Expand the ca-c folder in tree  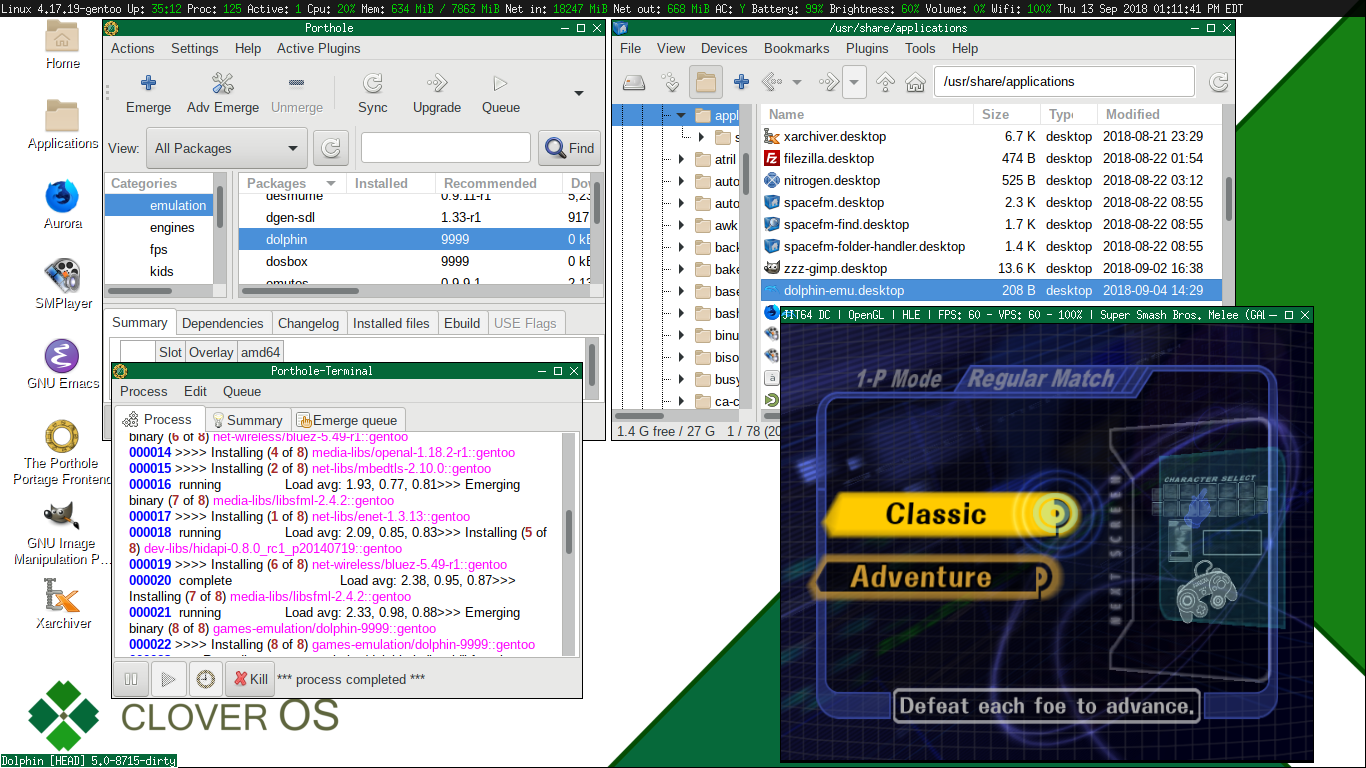pos(681,401)
